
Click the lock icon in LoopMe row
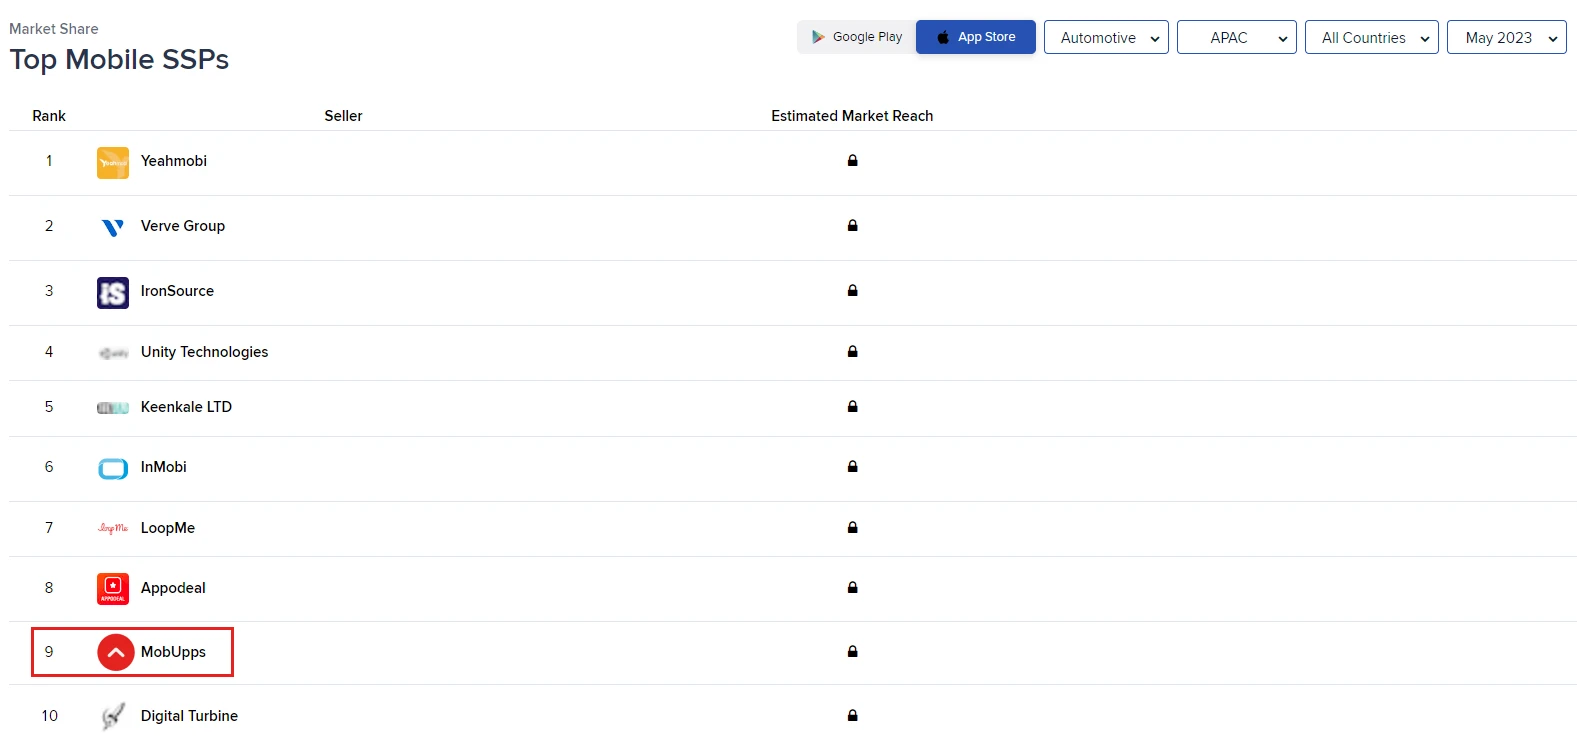point(853,527)
